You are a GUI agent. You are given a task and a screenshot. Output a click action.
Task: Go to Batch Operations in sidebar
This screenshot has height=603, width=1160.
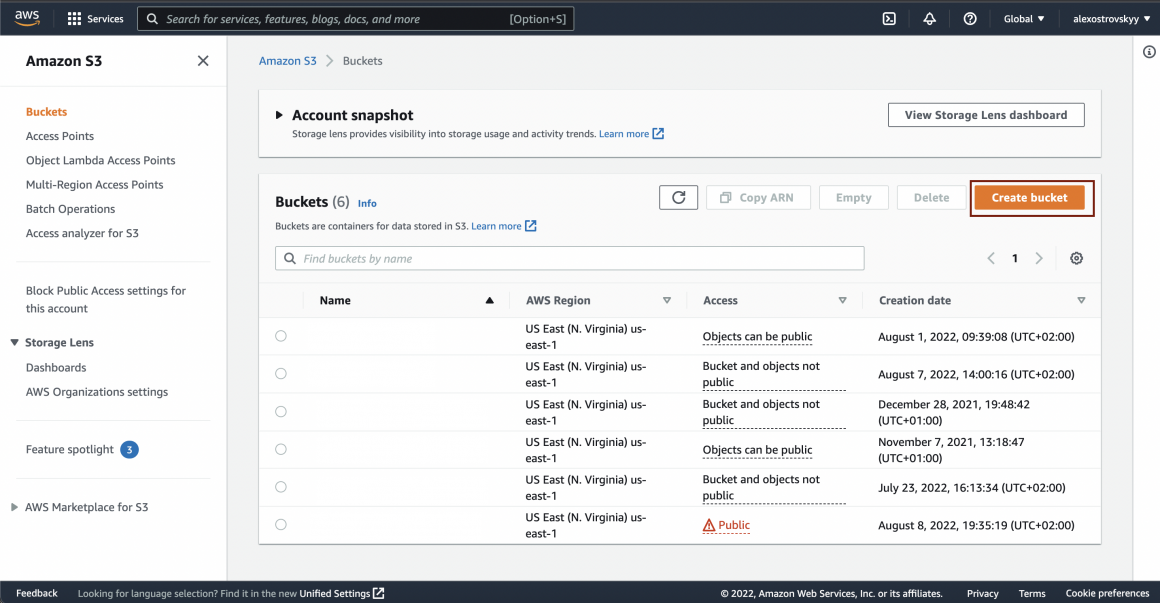pyautogui.click(x=70, y=209)
